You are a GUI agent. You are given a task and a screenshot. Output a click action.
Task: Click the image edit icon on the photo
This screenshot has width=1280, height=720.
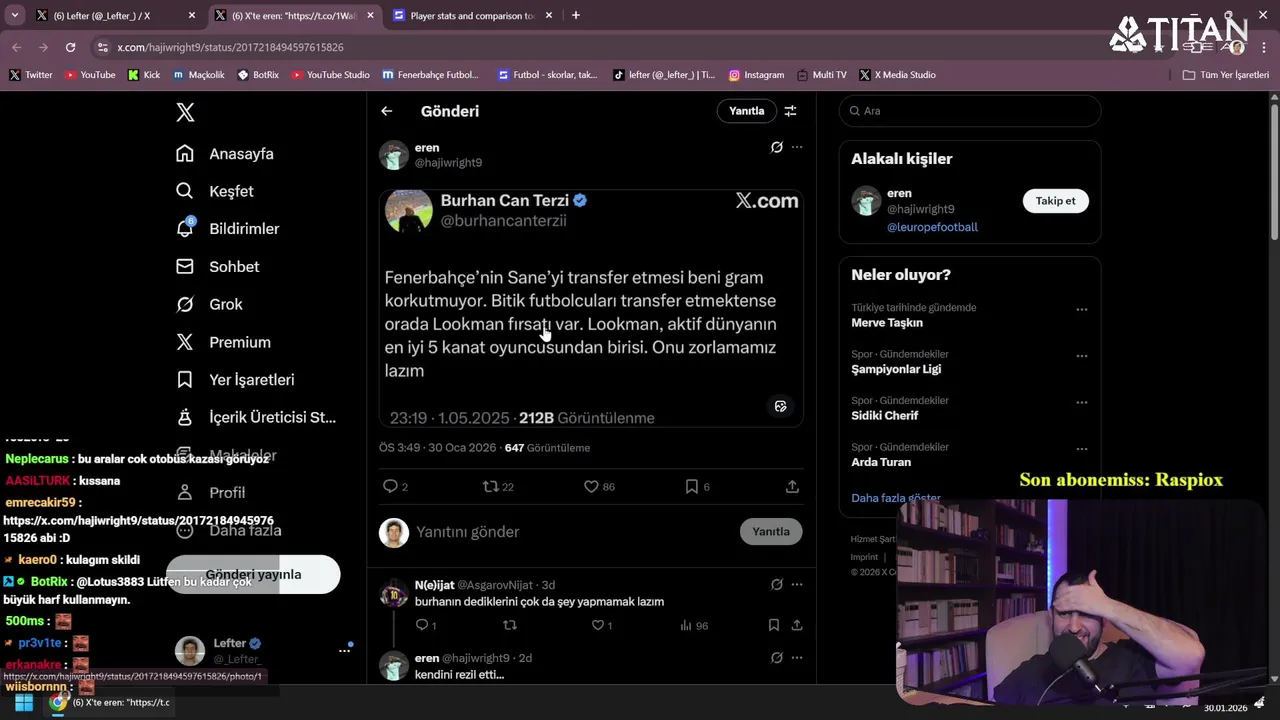pos(781,406)
